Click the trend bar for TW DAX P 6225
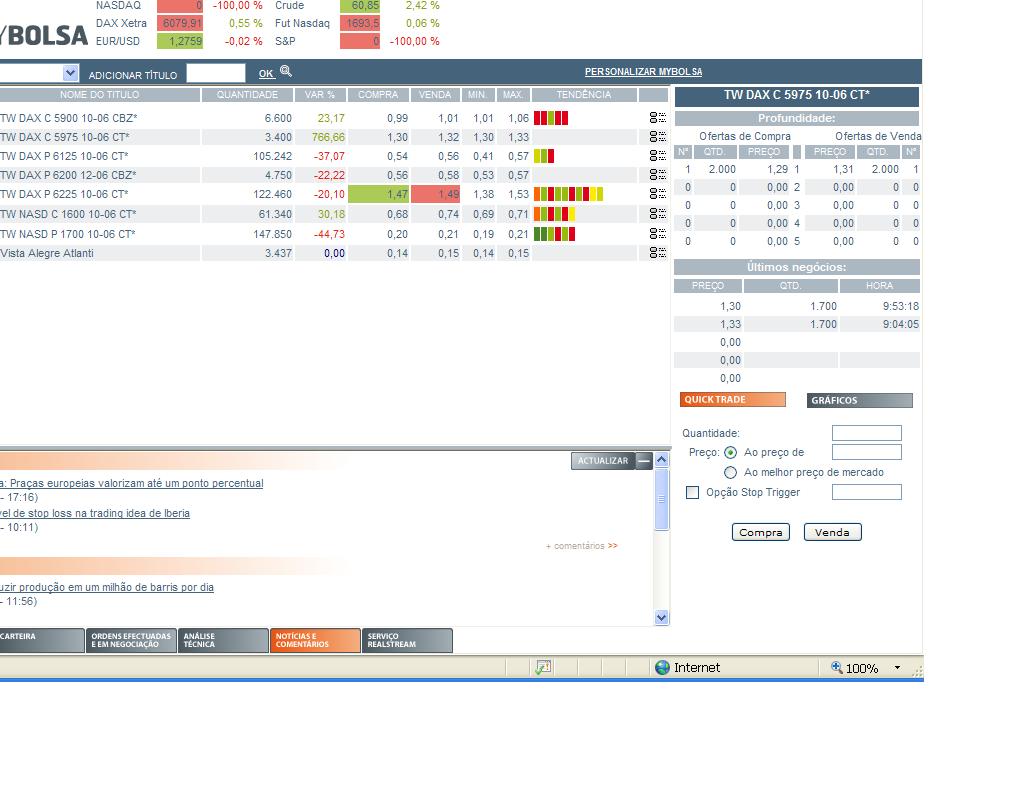Image resolution: width=1024 pixels, height=800 pixels. point(568,194)
